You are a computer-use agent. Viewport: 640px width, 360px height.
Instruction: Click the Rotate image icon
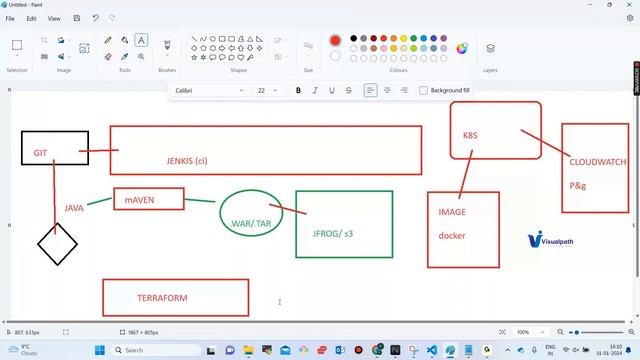pyautogui.click(x=61, y=40)
